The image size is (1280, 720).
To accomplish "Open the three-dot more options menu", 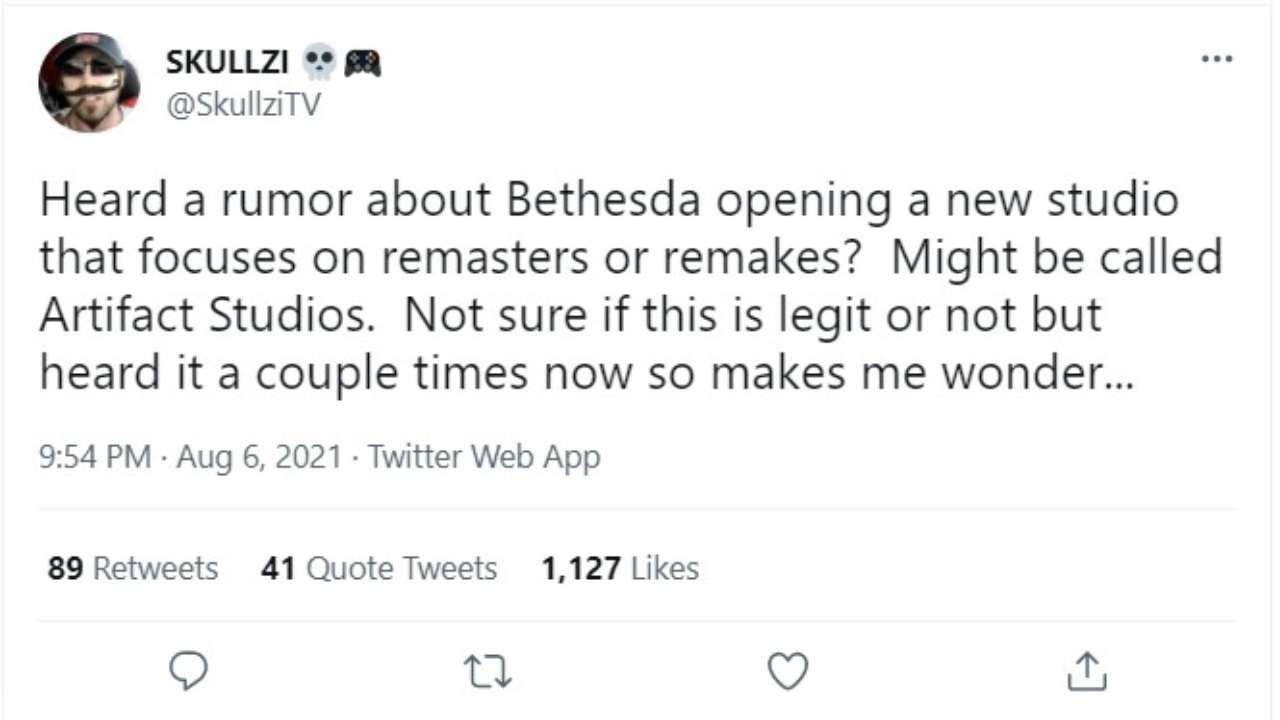I will [x=1216, y=59].
